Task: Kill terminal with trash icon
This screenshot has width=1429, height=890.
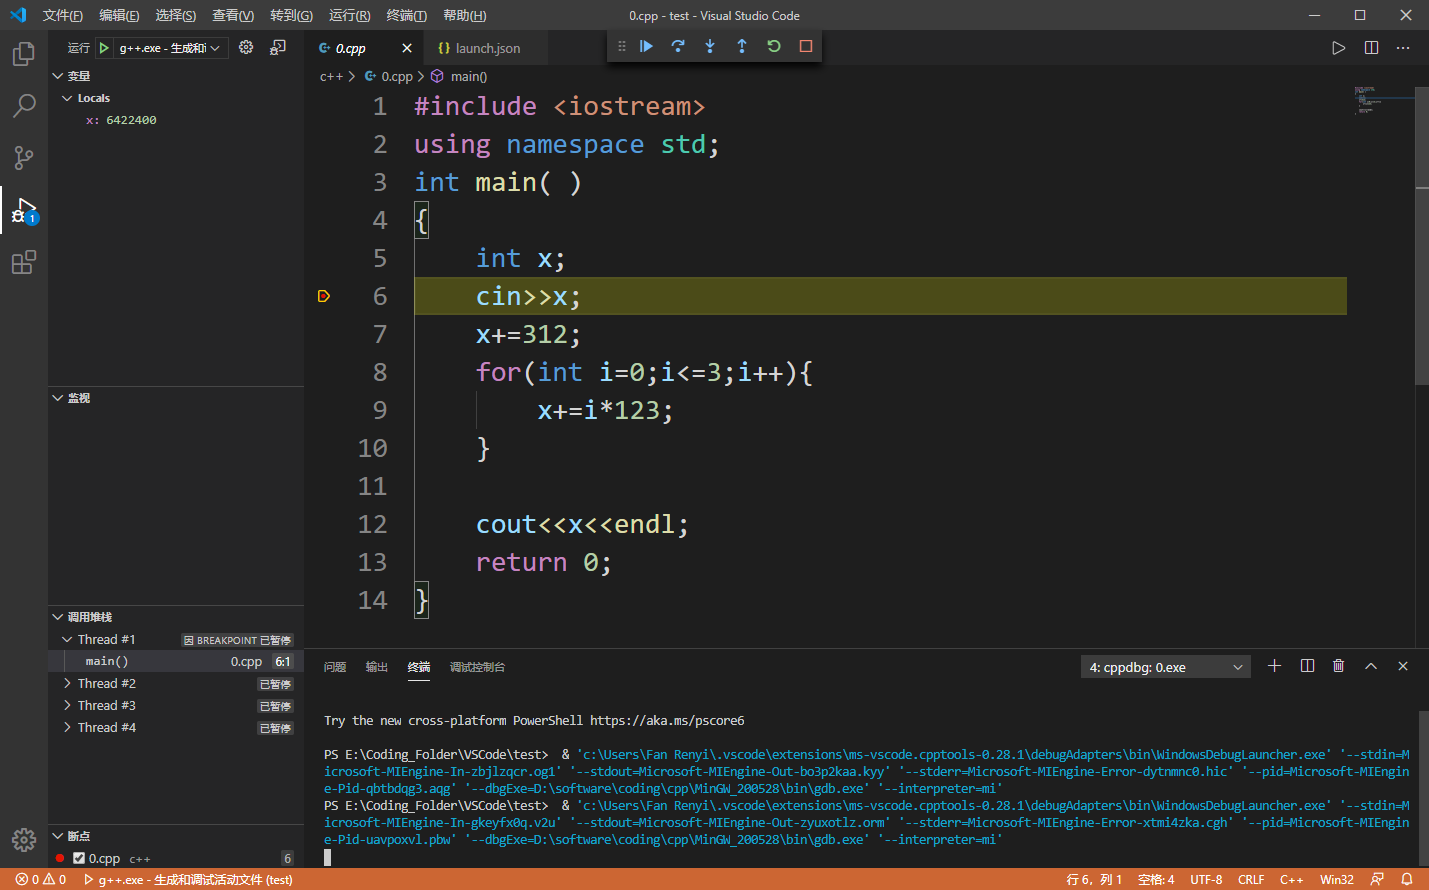Action: [x=1339, y=666]
